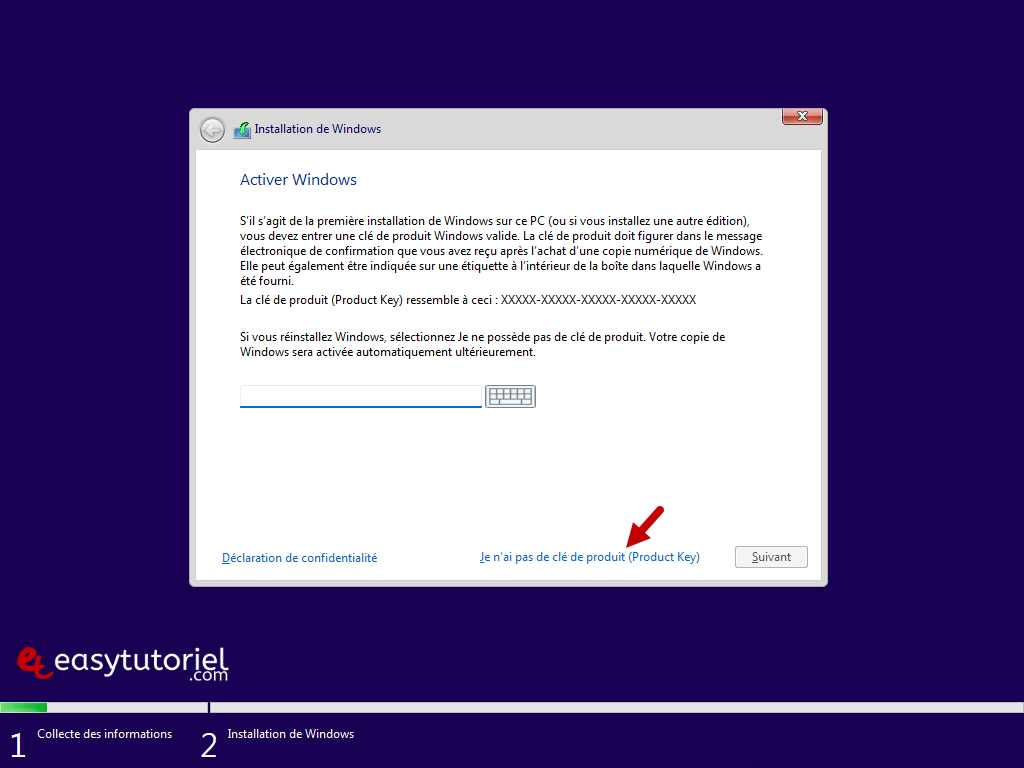
Task: Click the paragraph starting Si vous réinstallez Windows
Action: tap(483, 344)
